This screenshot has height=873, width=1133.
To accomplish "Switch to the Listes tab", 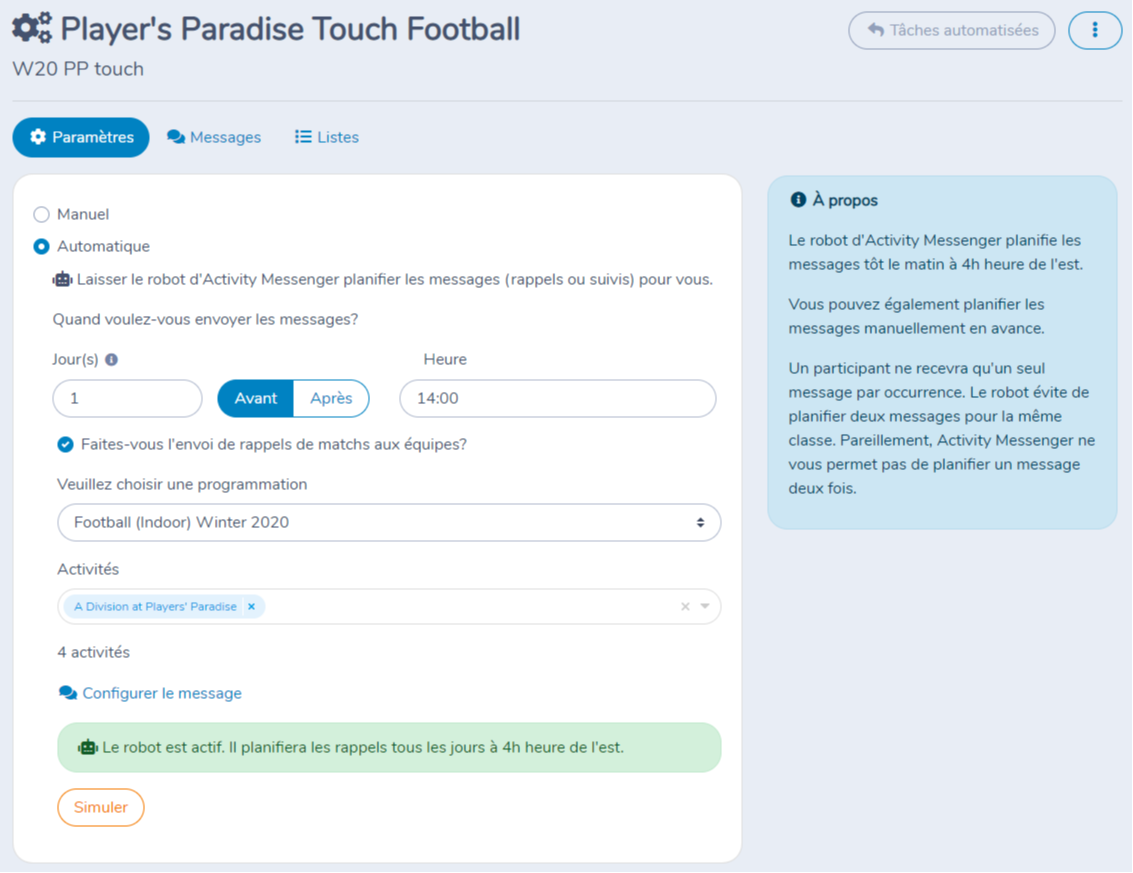I will 327,137.
